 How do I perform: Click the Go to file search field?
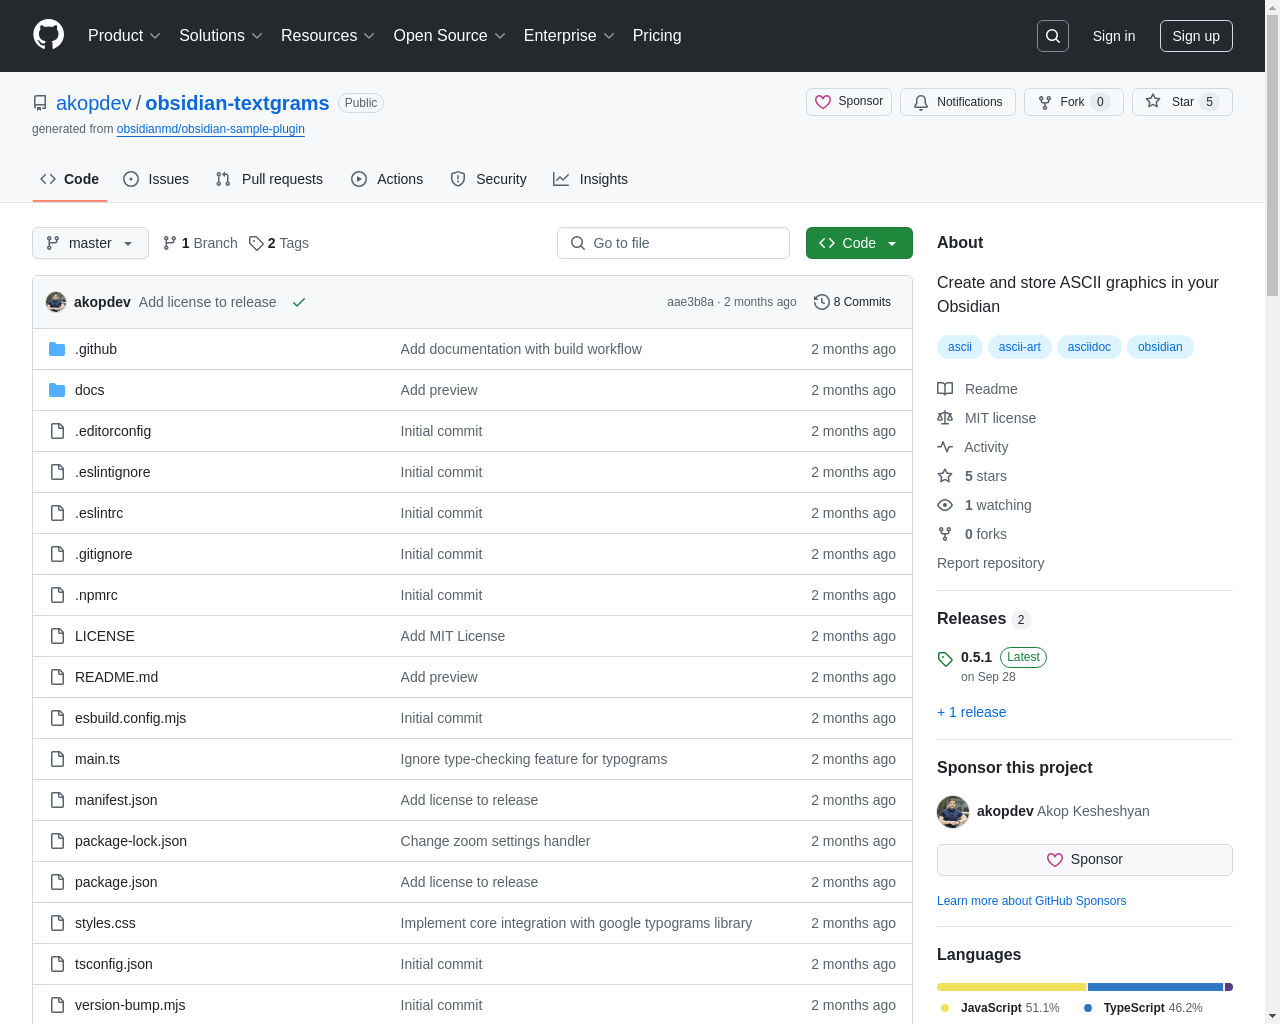tap(673, 243)
